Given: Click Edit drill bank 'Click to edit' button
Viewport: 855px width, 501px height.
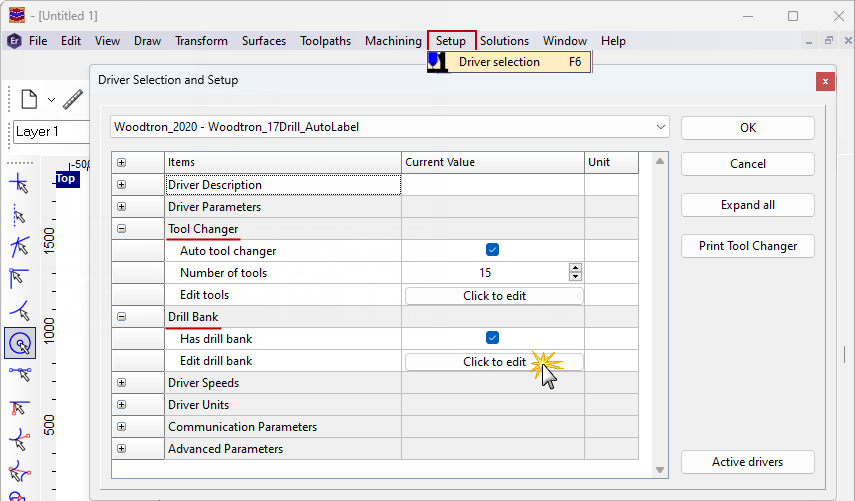Looking at the screenshot, I should pyautogui.click(x=493, y=362).
